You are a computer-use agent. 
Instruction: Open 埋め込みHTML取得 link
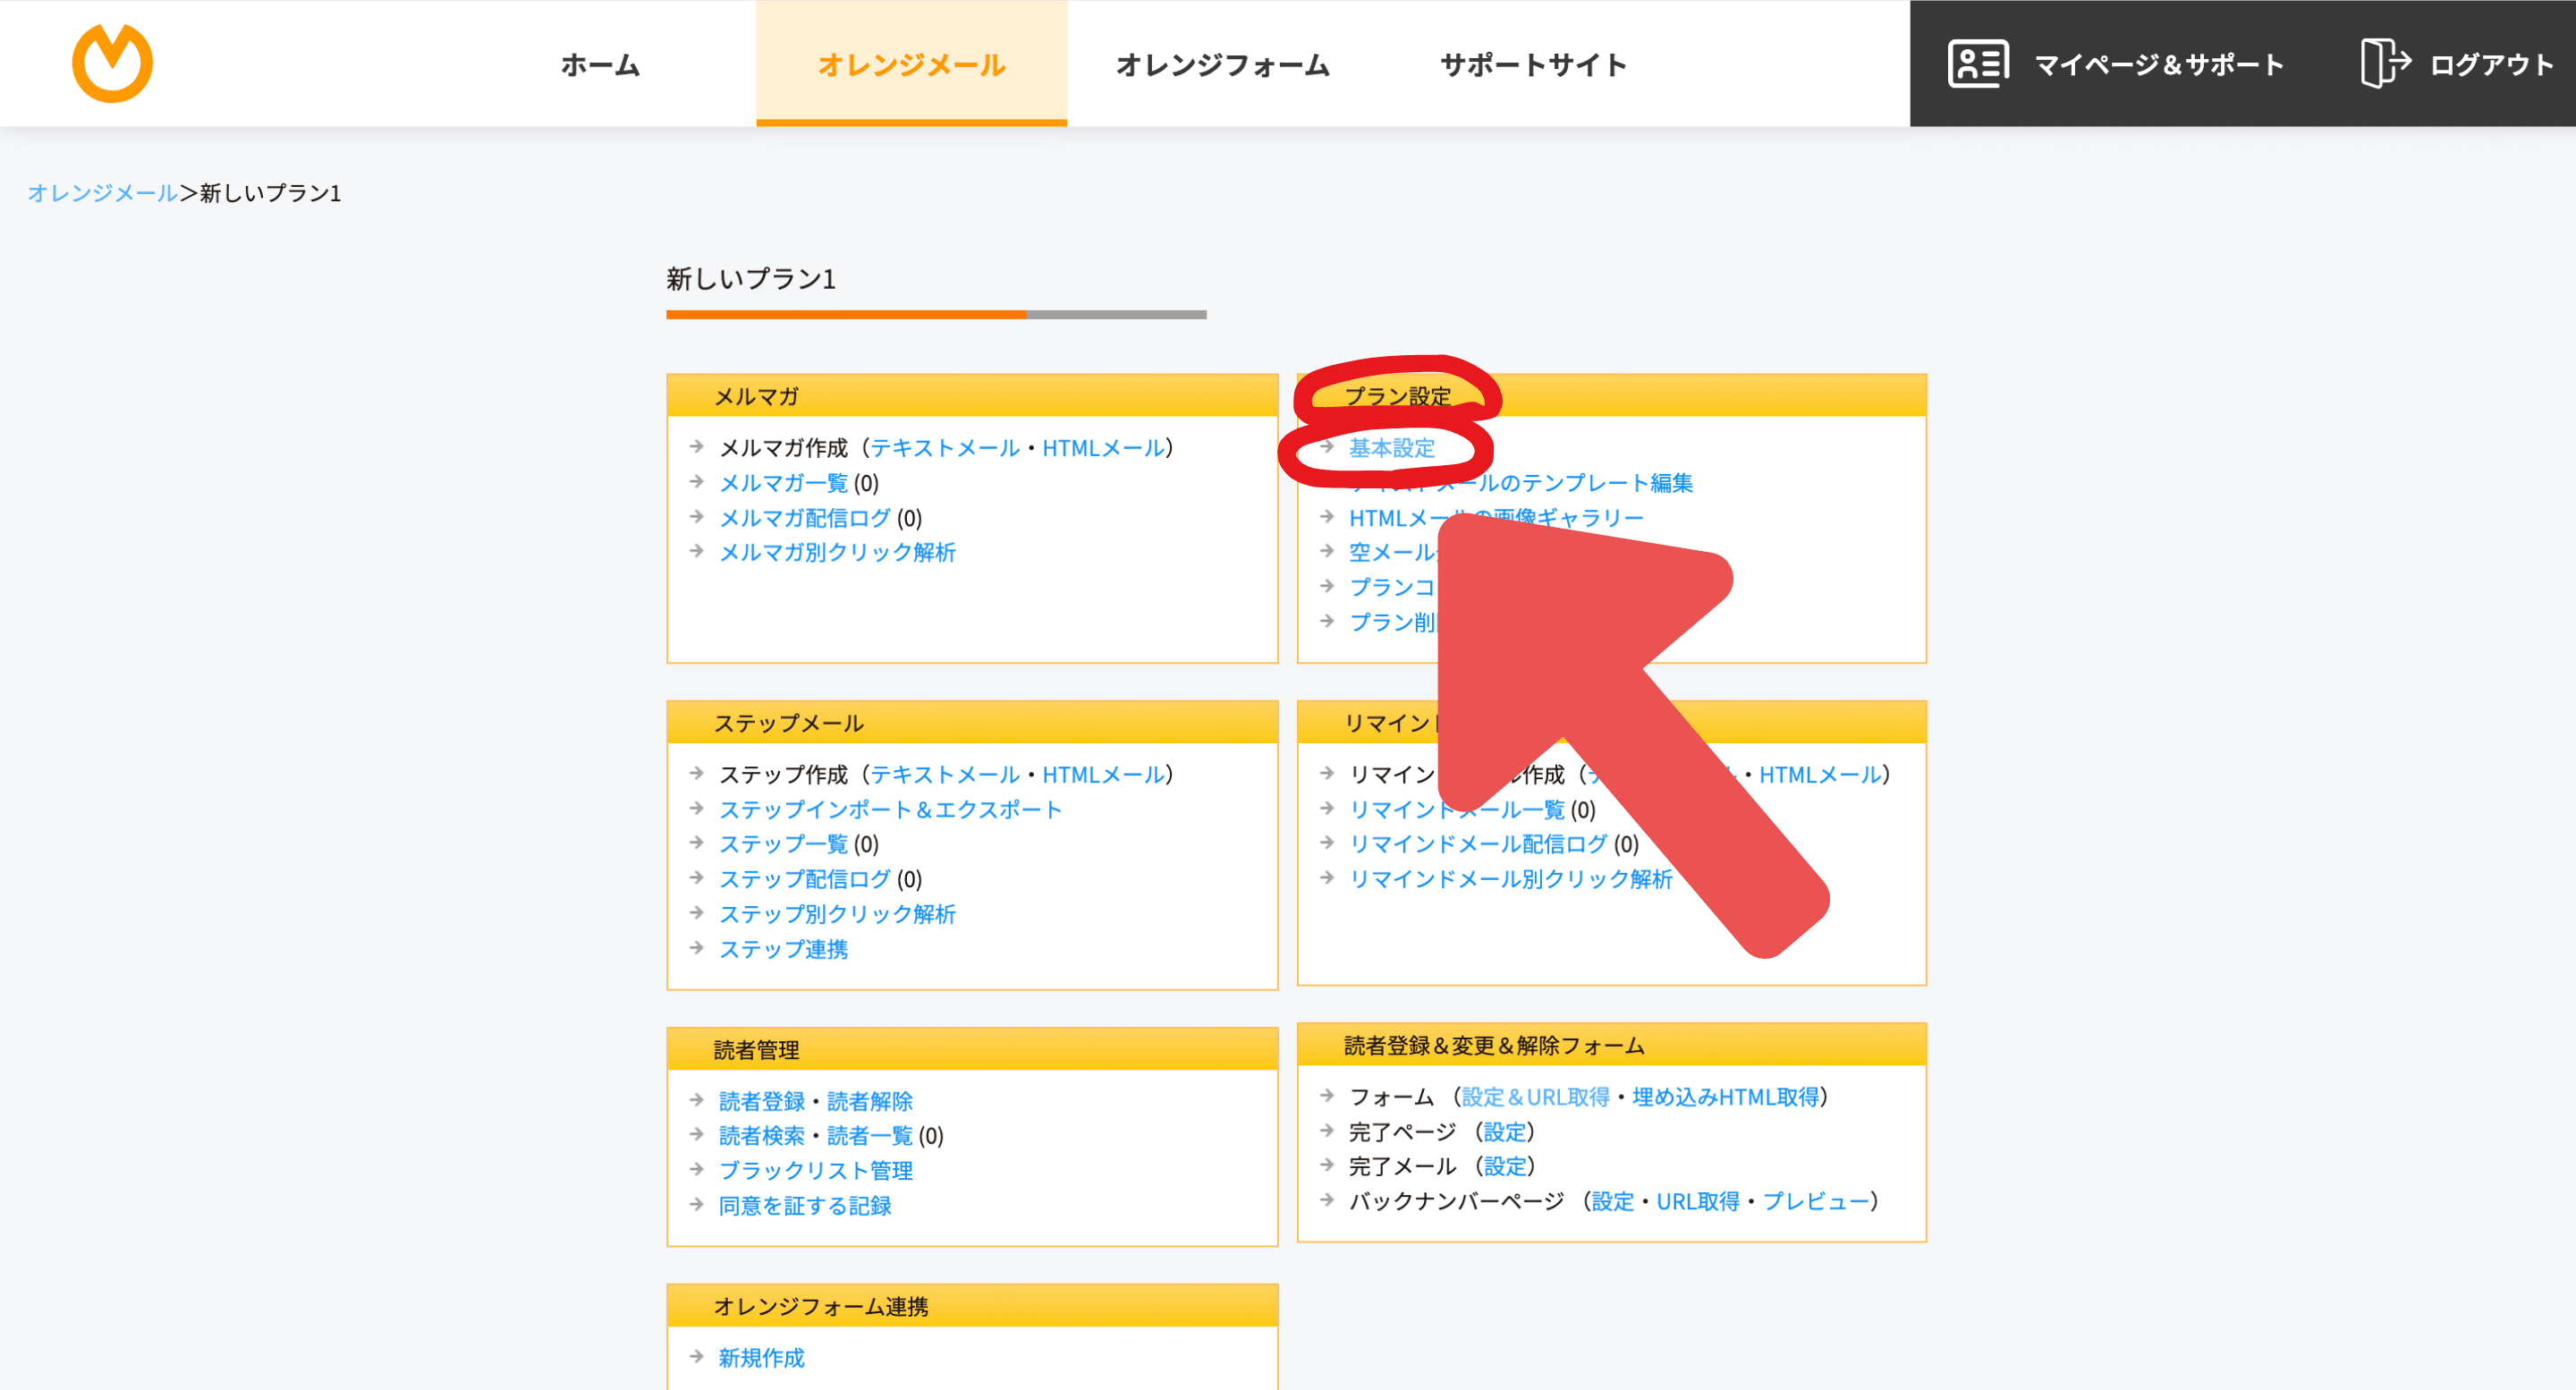tap(1725, 1097)
